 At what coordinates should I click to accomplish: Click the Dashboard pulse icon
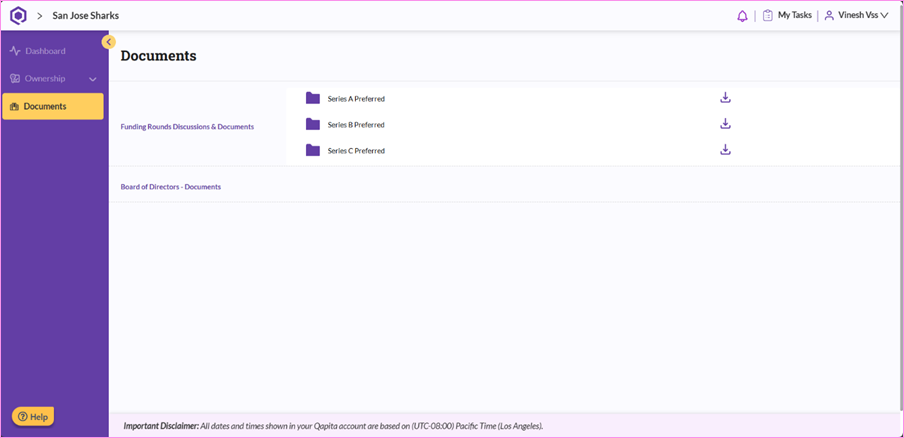[x=15, y=51]
